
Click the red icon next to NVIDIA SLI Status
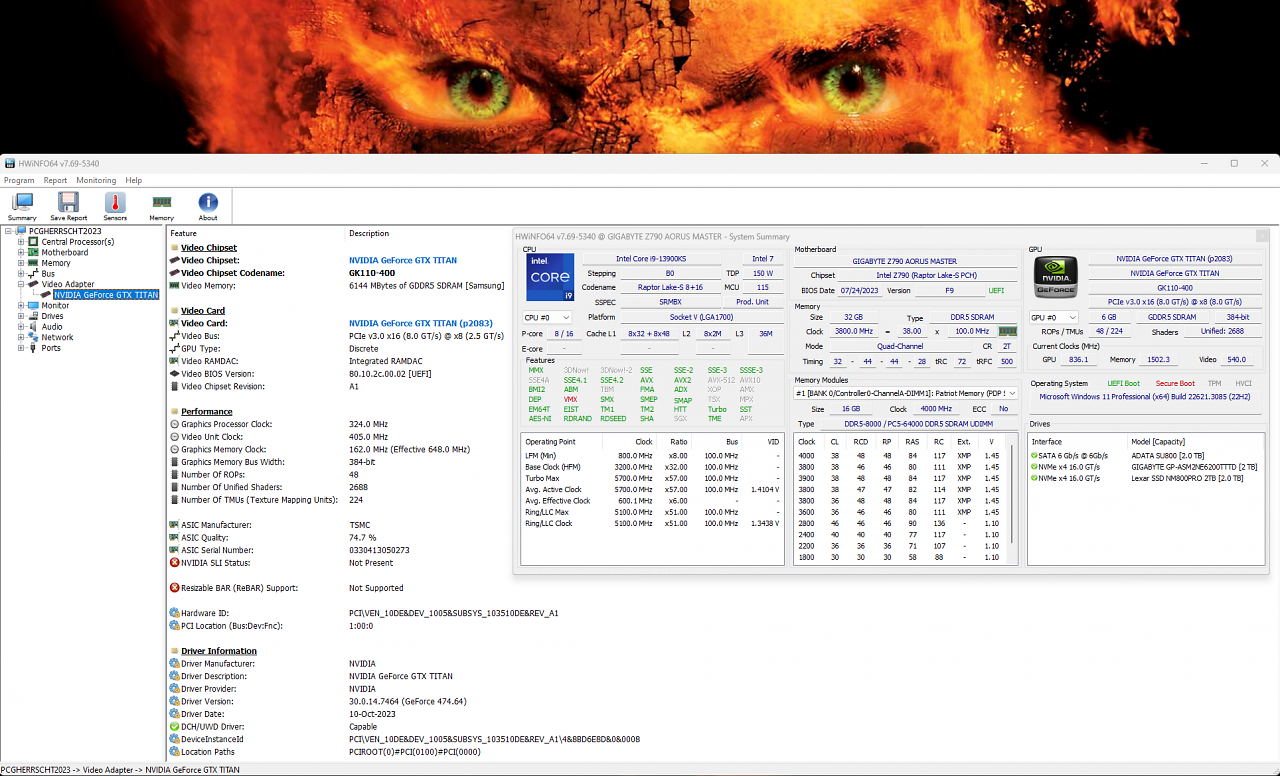pos(174,562)
